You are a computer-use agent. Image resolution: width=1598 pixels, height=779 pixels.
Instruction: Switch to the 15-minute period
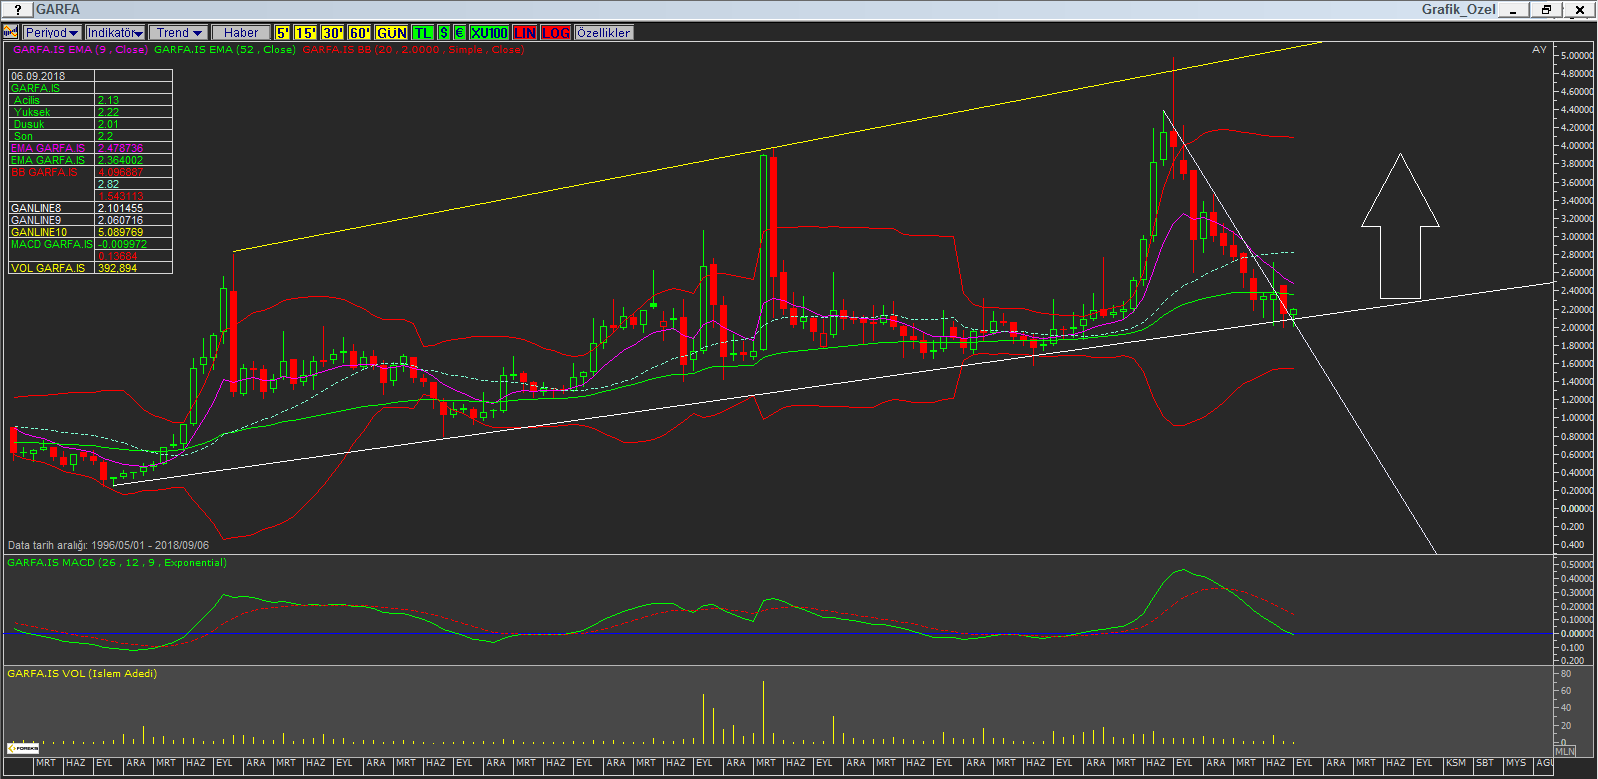(x=306, y=33)
